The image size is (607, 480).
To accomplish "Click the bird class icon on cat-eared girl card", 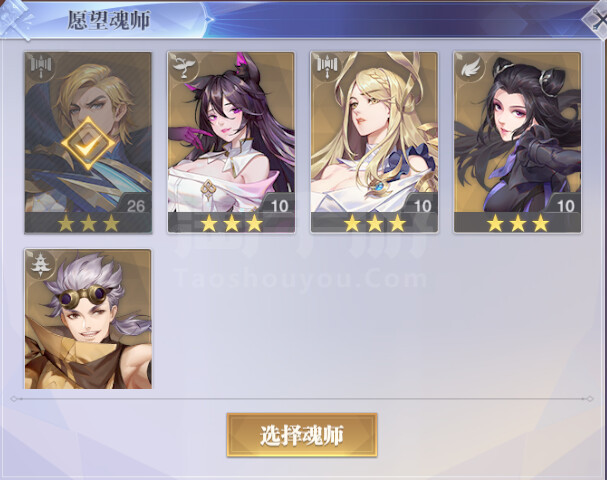I will tap(184, 66).
